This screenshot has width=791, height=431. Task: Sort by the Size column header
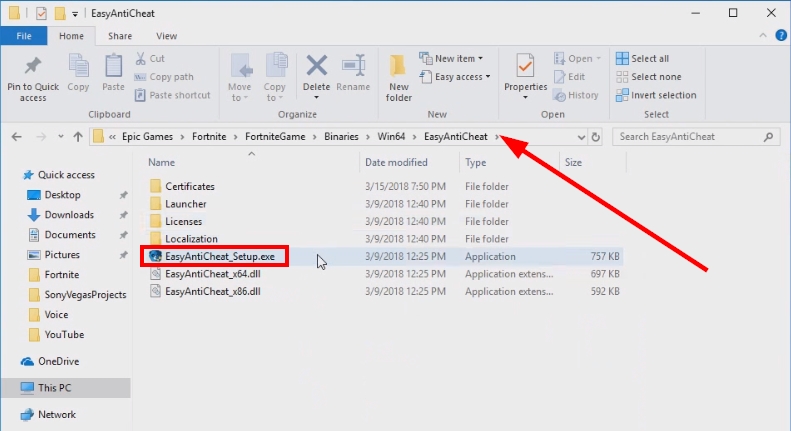[573, 163]
